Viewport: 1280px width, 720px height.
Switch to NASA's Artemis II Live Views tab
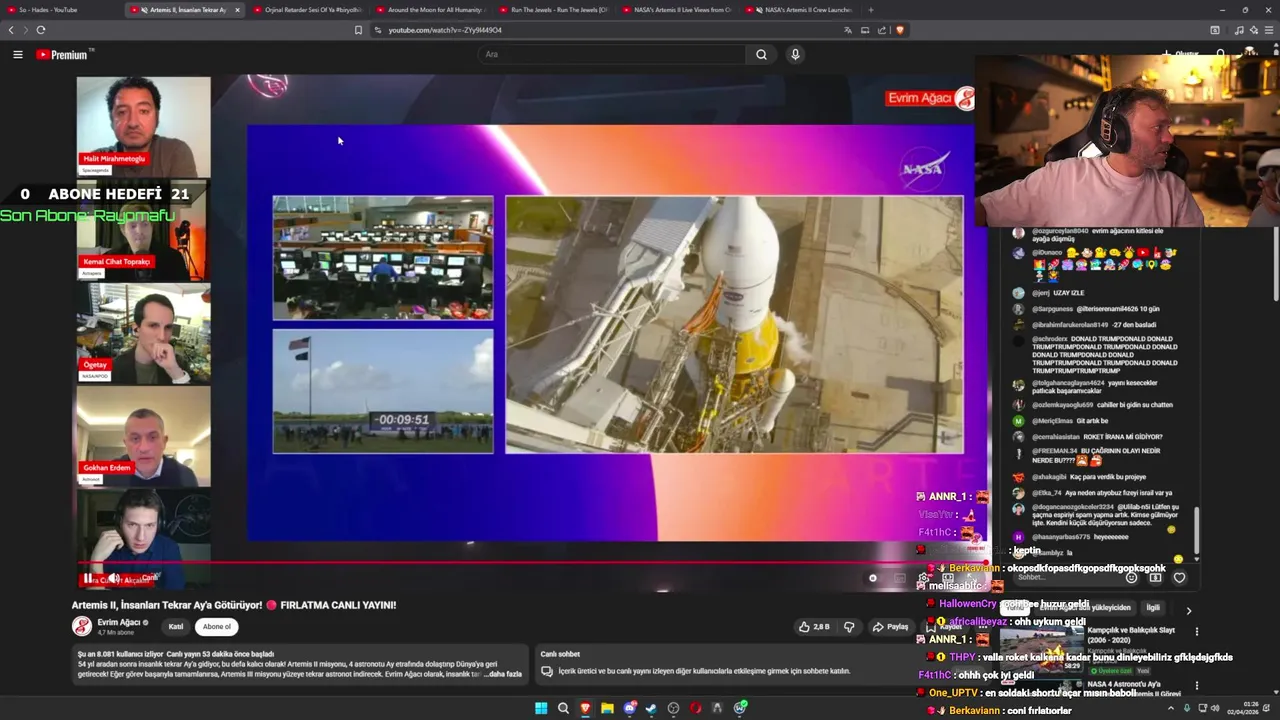click(675, 10)
